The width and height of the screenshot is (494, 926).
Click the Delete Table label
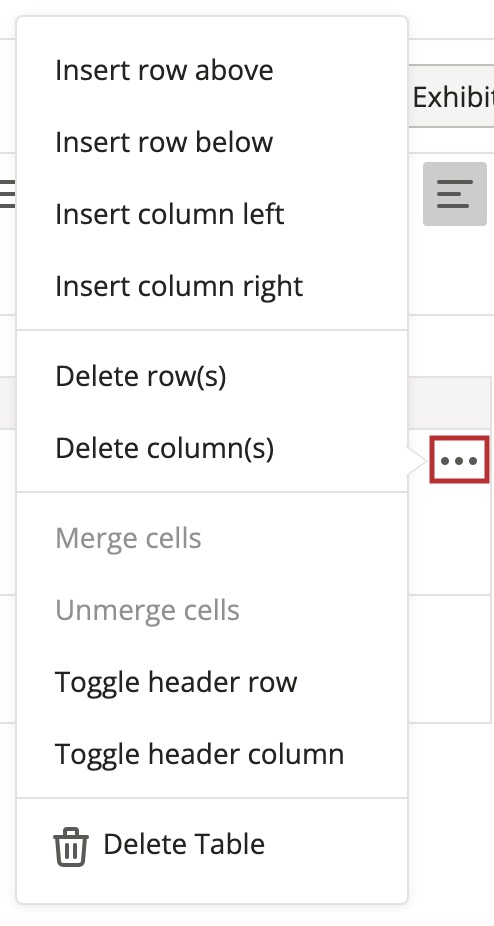point(184,844)
